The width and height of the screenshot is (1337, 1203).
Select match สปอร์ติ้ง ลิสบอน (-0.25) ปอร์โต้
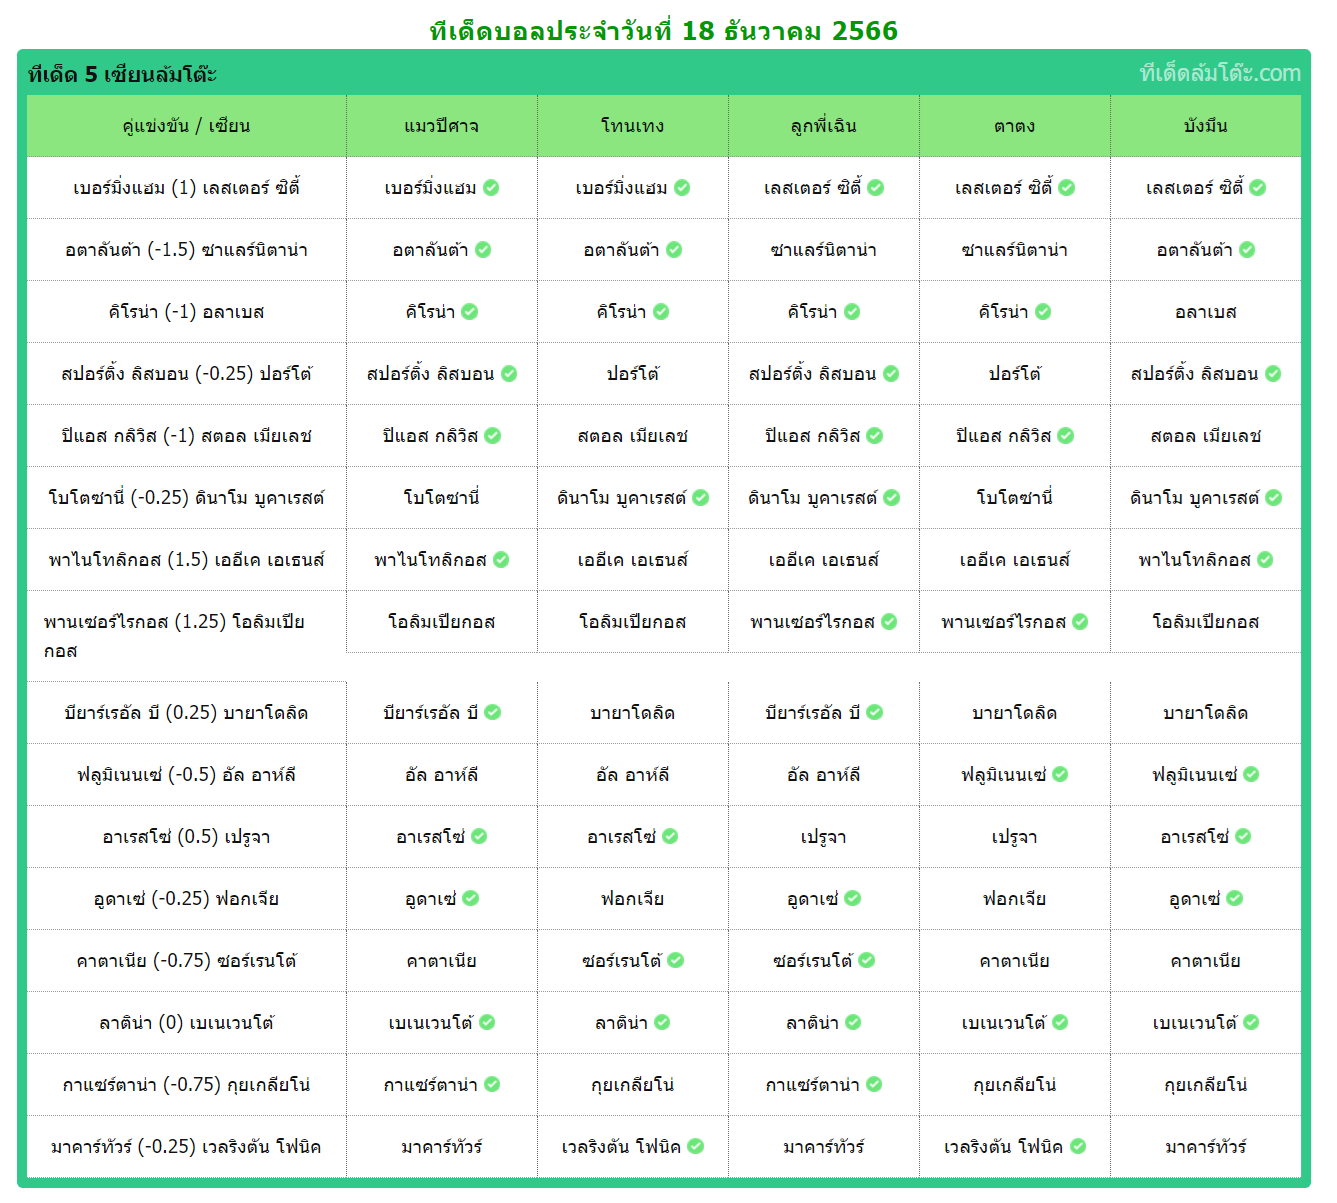click(186, 374)
